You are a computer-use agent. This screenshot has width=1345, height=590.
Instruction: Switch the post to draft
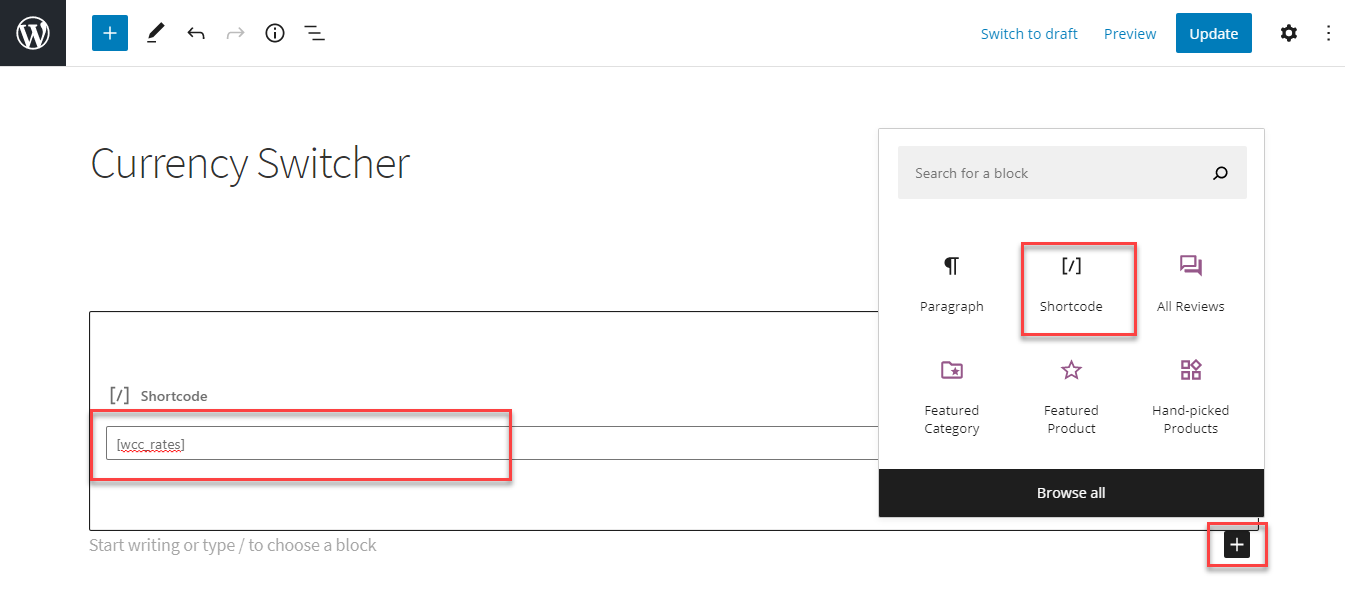click(x=1029, y=33)
